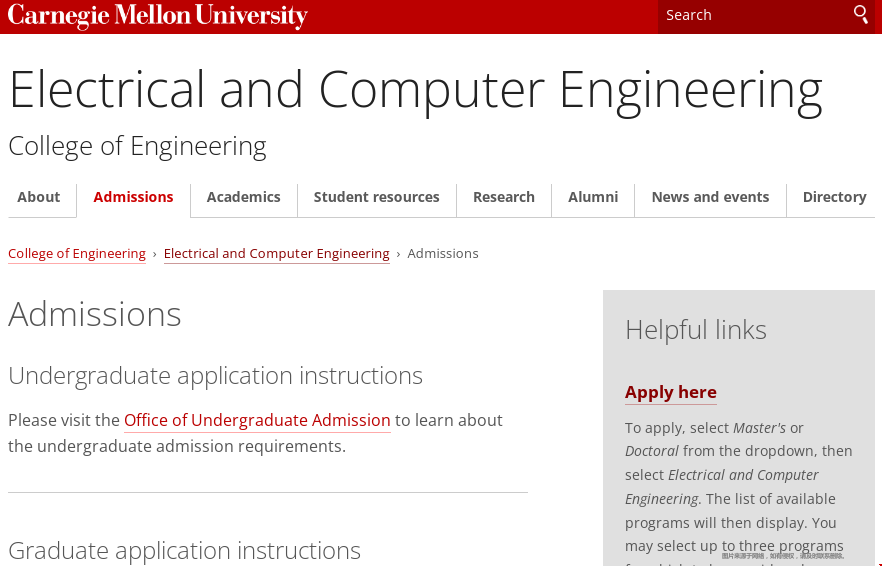Image resolution: width=882 pixels, height=566 pixels.
Task: Go to the Academics navigation tab
Action: click(243, 197)
